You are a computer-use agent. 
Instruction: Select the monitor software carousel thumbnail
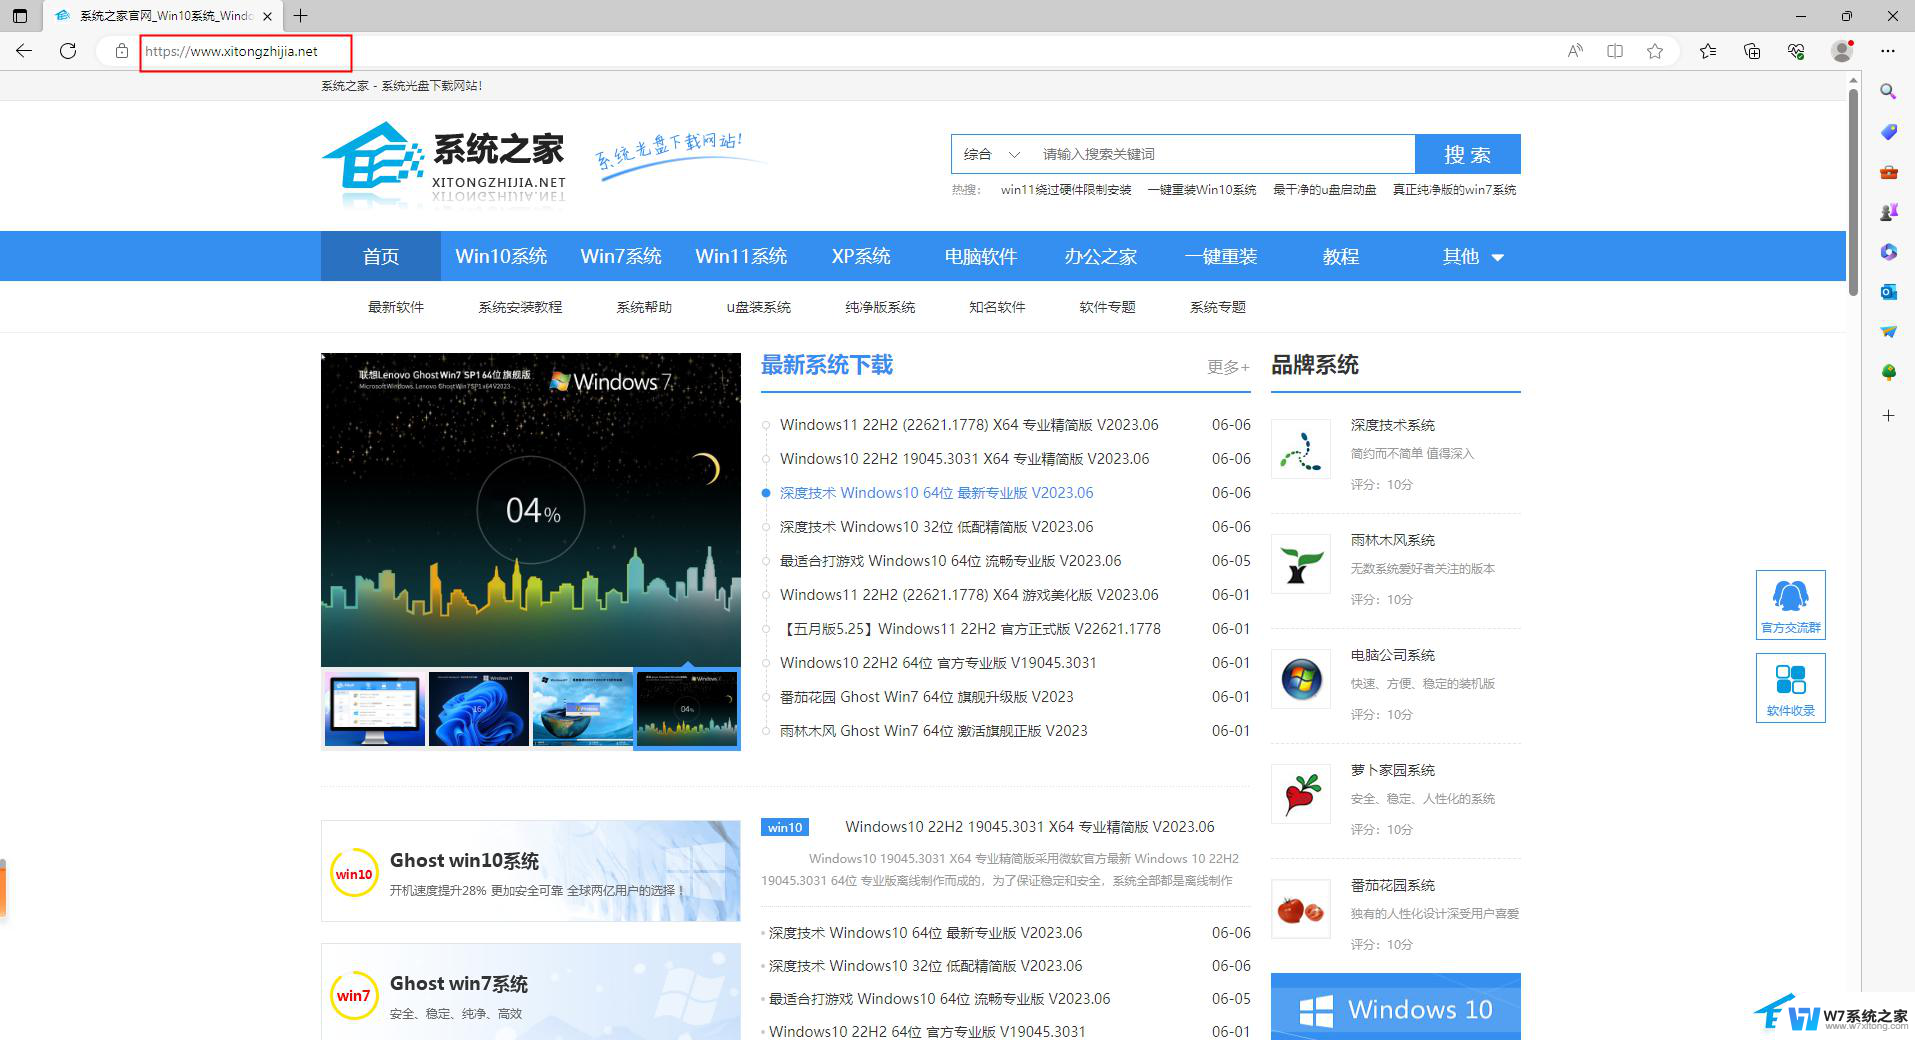375,708
